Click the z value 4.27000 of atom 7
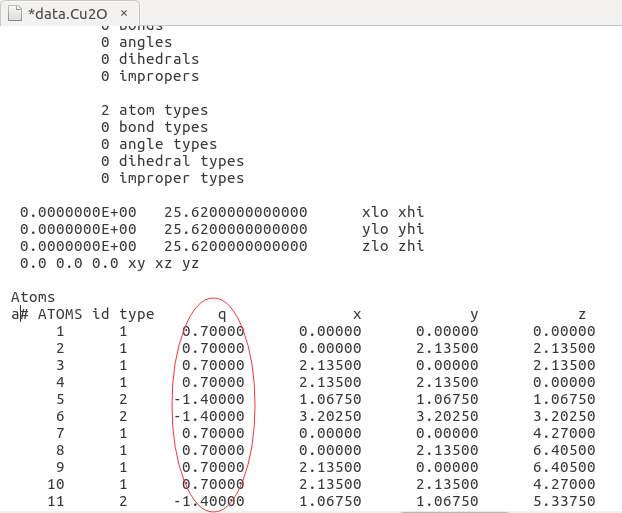 coord(564,433)
